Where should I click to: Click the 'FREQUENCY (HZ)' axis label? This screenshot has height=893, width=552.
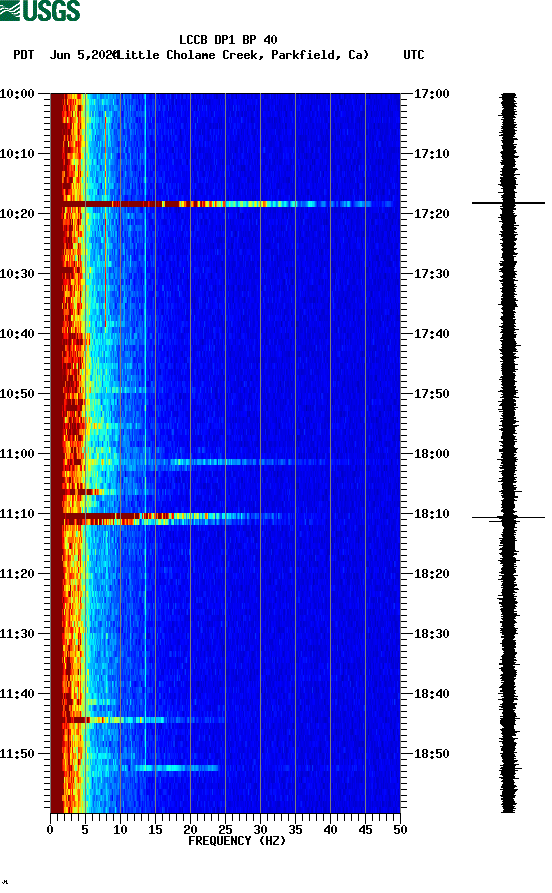click(237, 841)
